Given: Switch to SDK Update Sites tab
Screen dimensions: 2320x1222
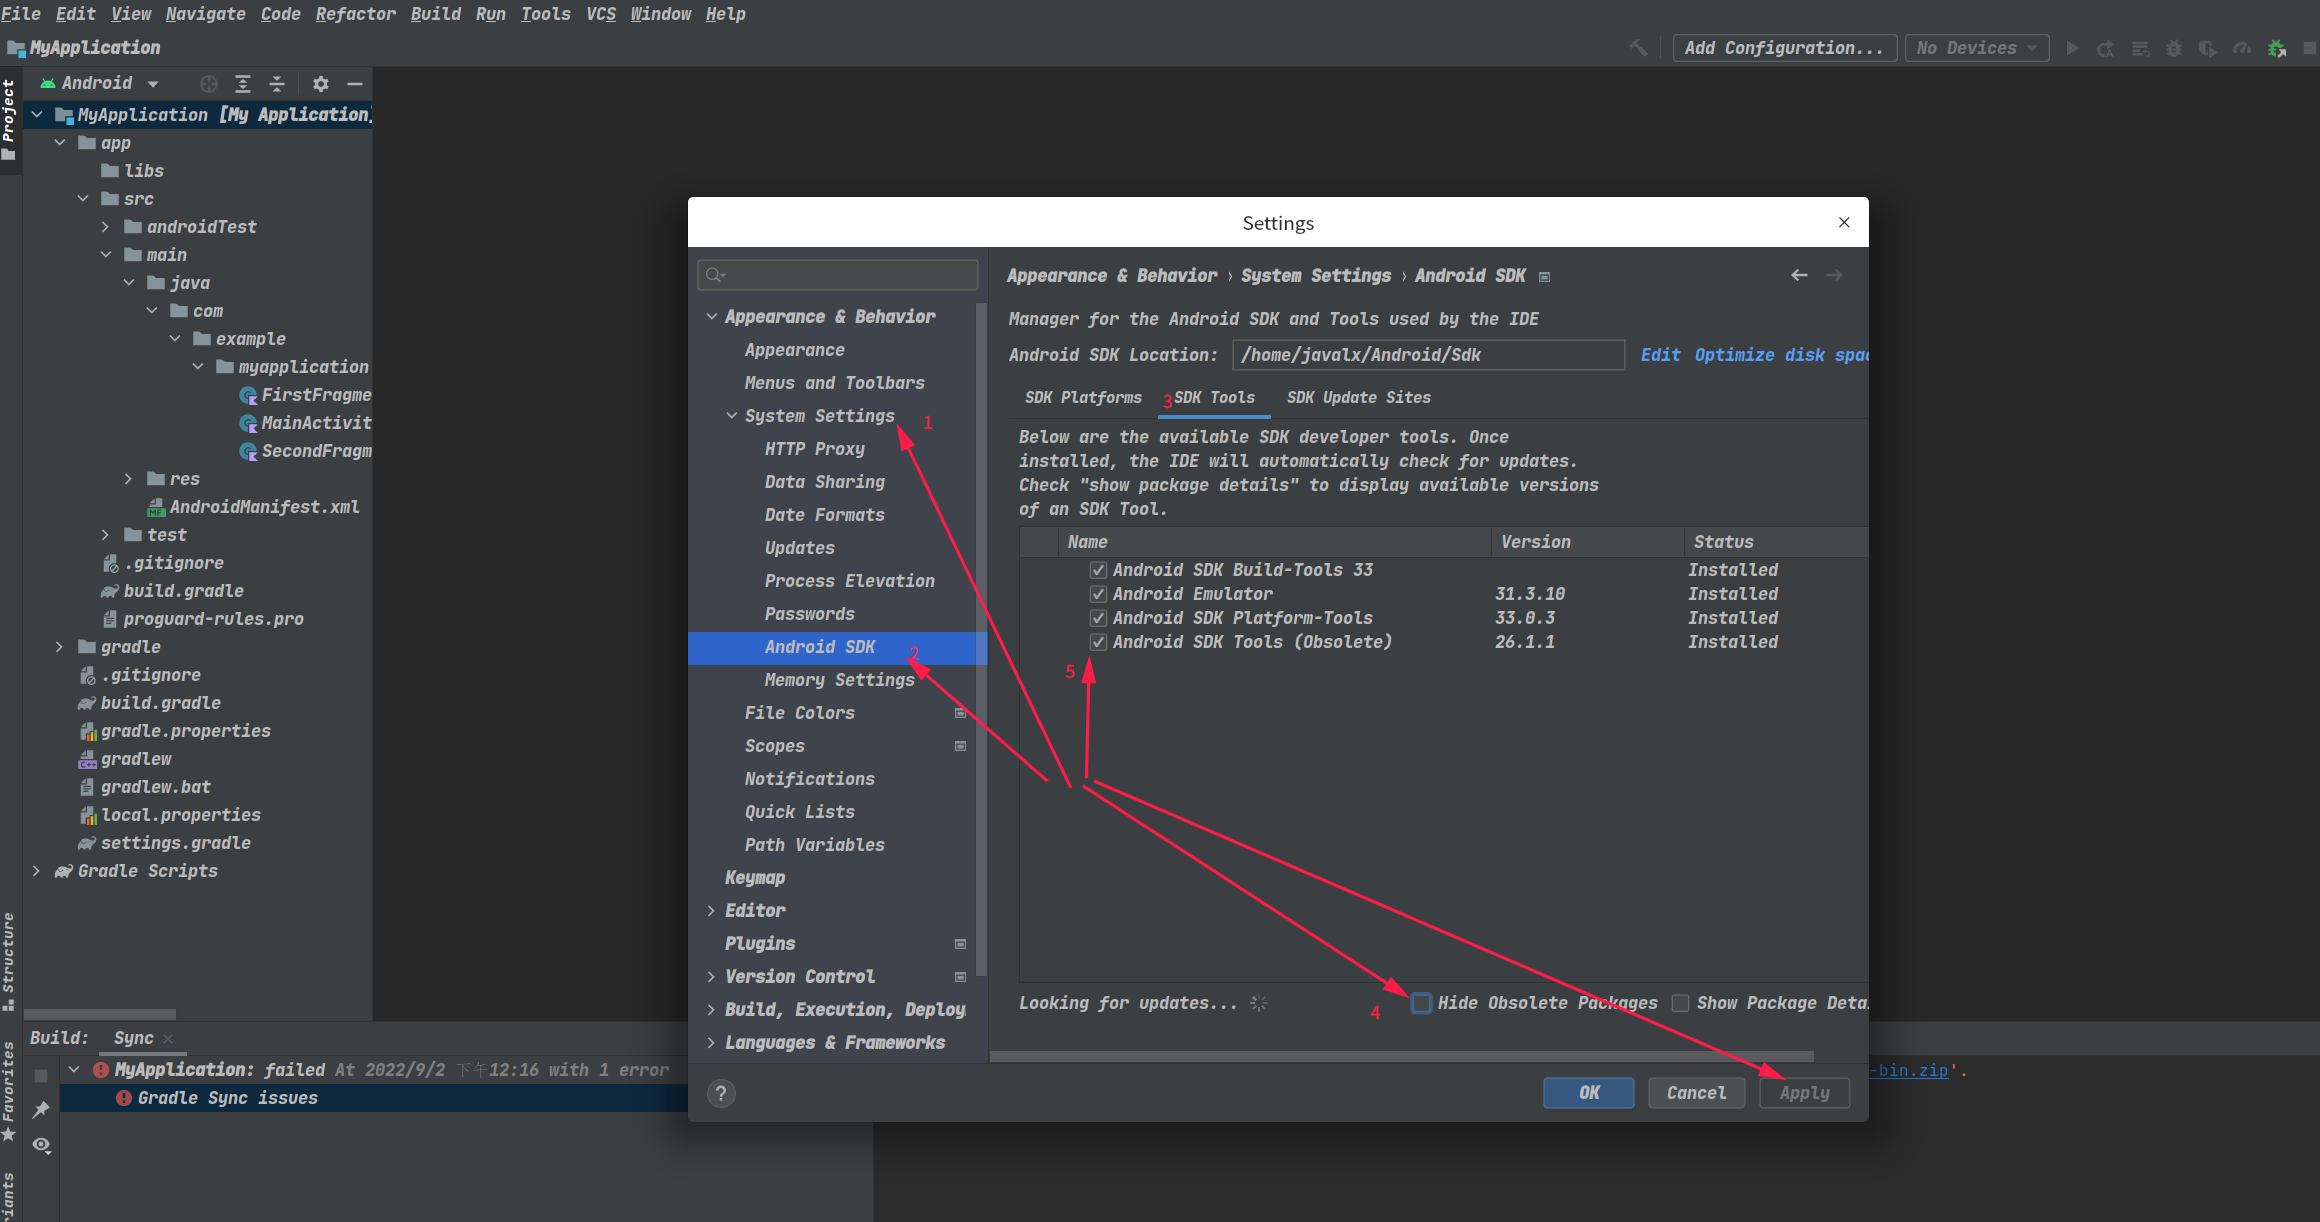Looking at the screenshot, I should pyautogui.click(x=1358, y=398).
